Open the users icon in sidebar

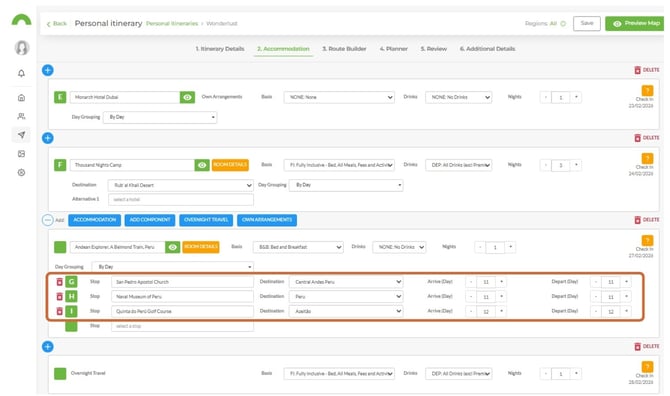(x=21, y=116)
